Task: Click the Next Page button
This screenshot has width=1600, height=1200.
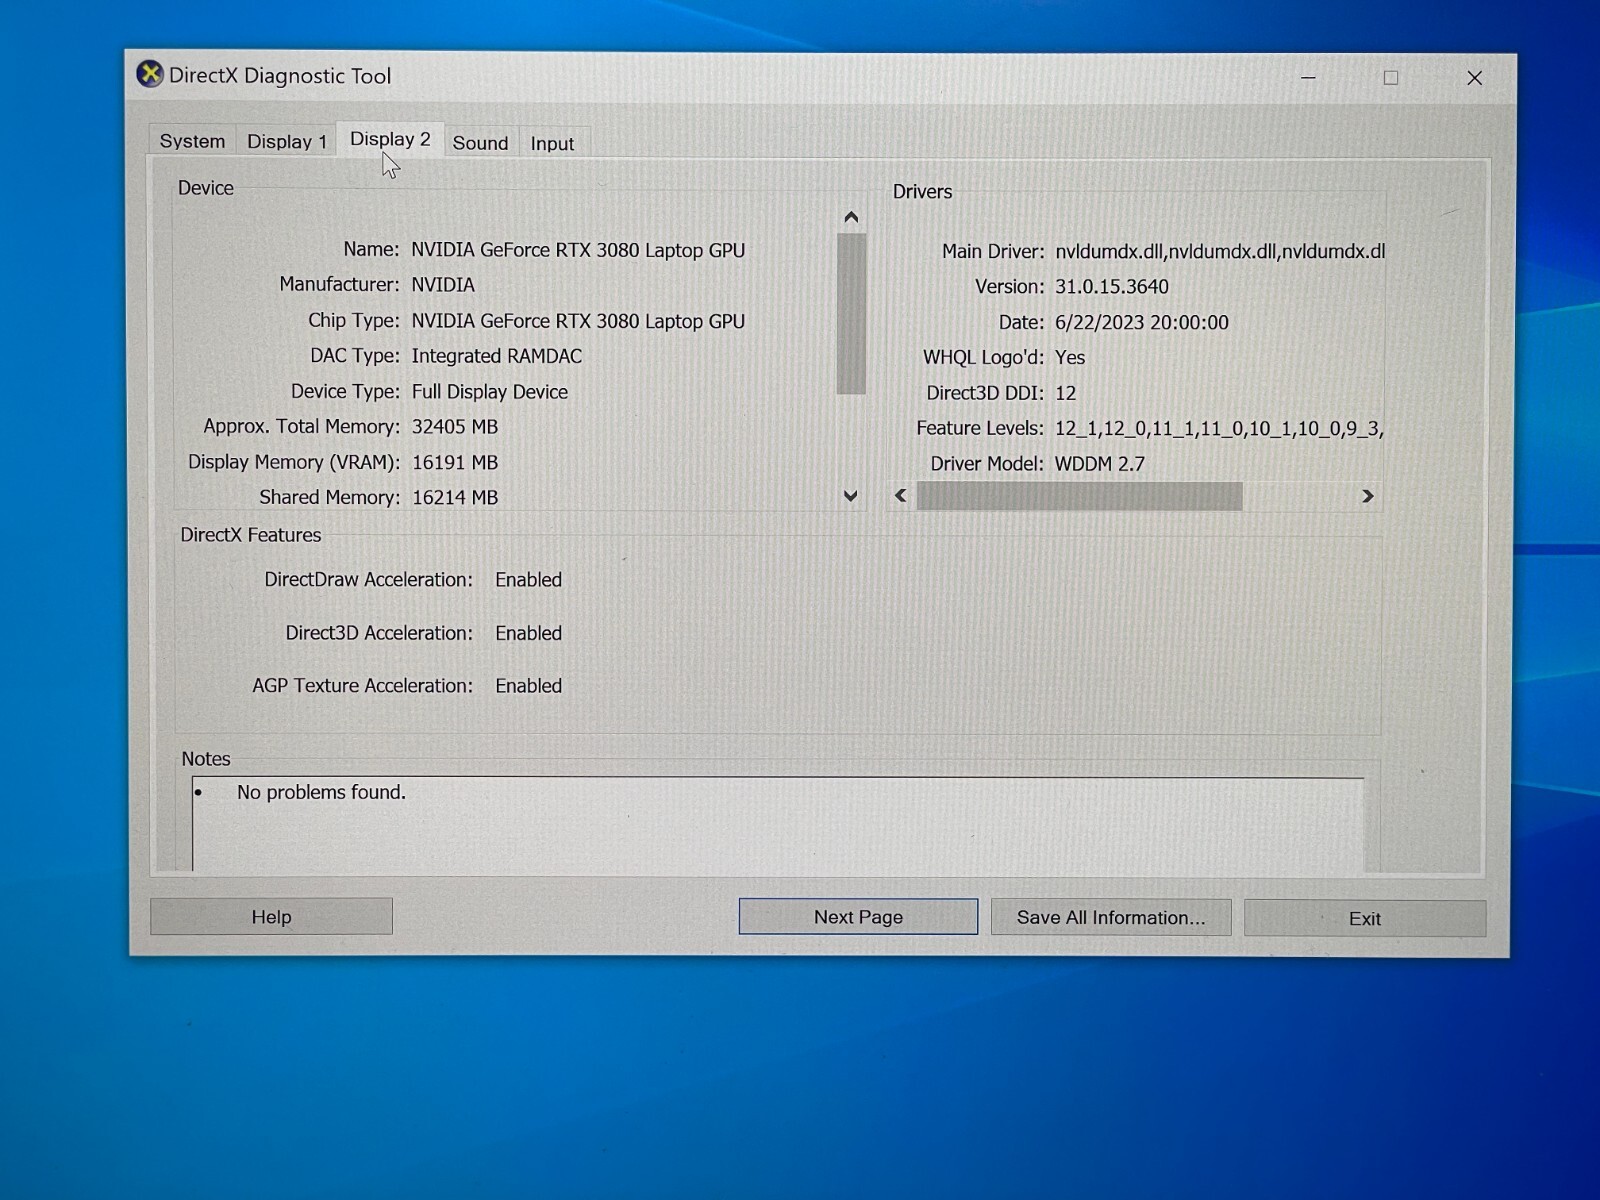Action: pos(858,916)
